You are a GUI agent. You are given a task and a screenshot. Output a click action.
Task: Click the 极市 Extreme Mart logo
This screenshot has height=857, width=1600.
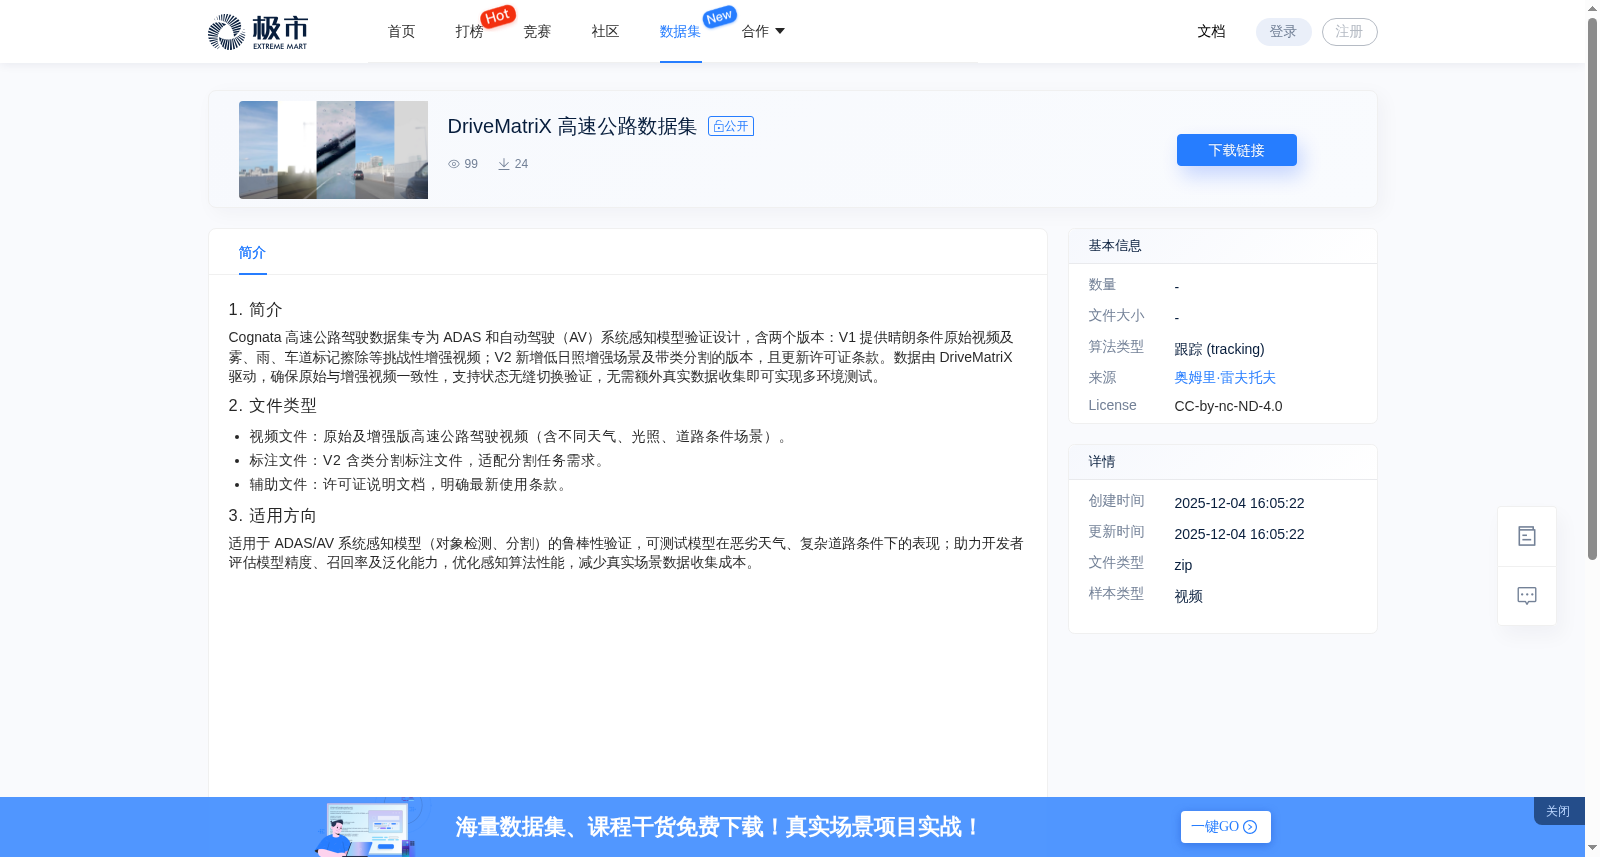pyautogui.click(x=258, y=32)
